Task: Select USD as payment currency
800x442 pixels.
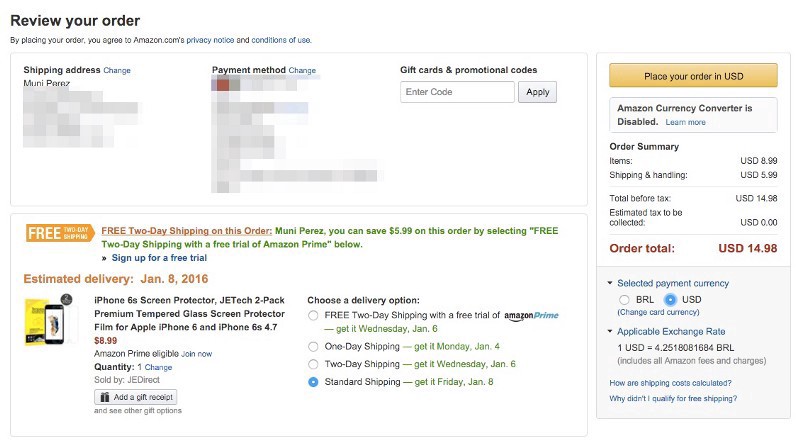Action: (670, 299)
